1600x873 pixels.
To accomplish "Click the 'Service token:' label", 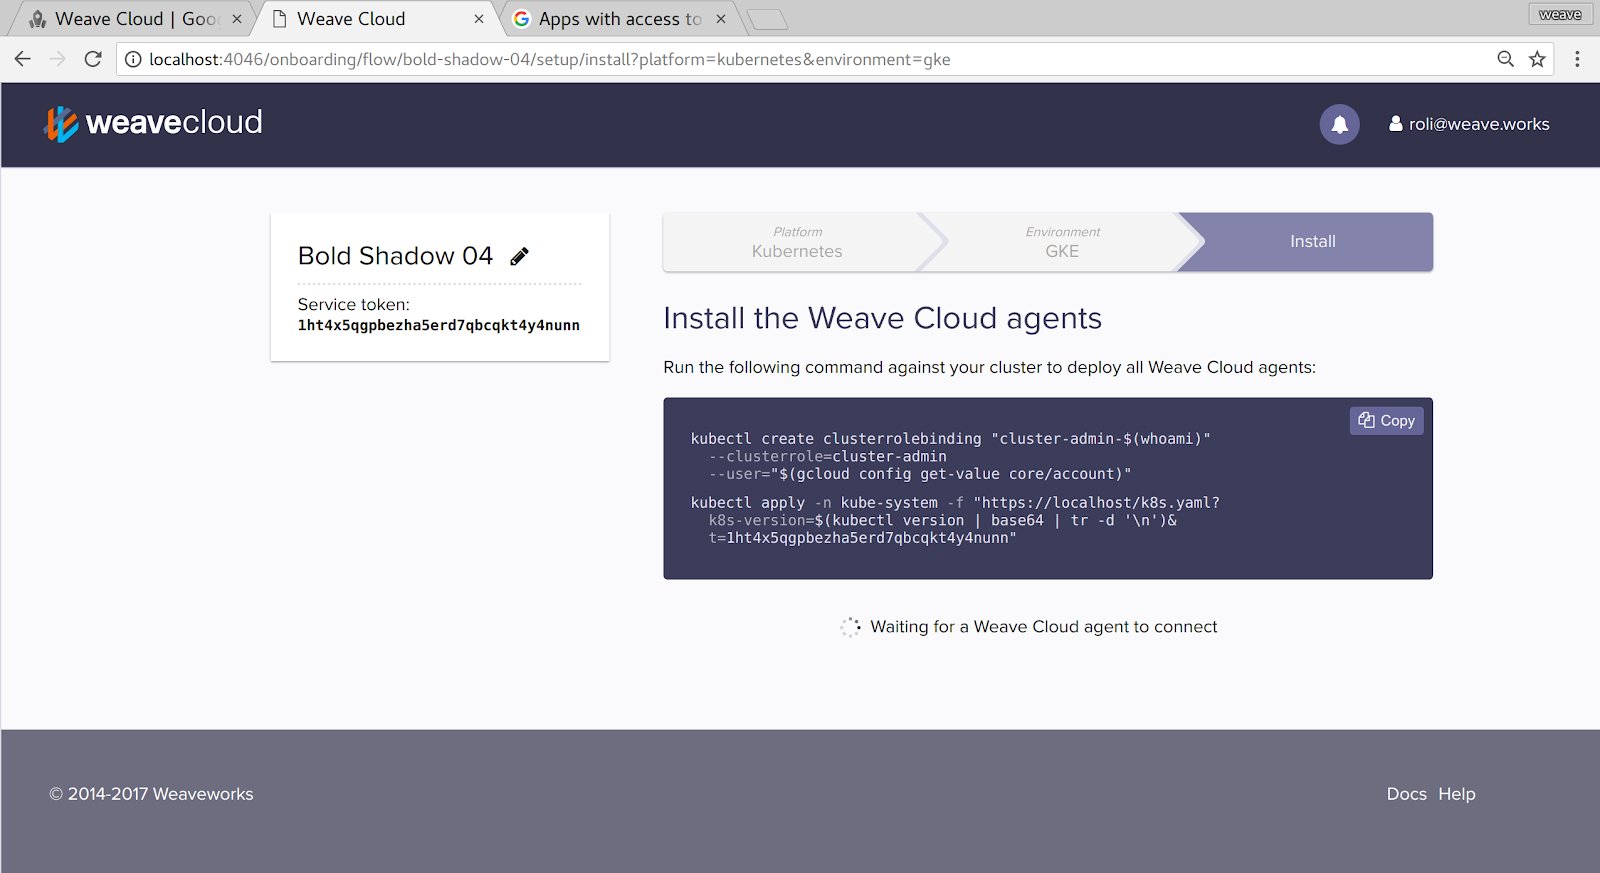I will click(x=354, y=304).
